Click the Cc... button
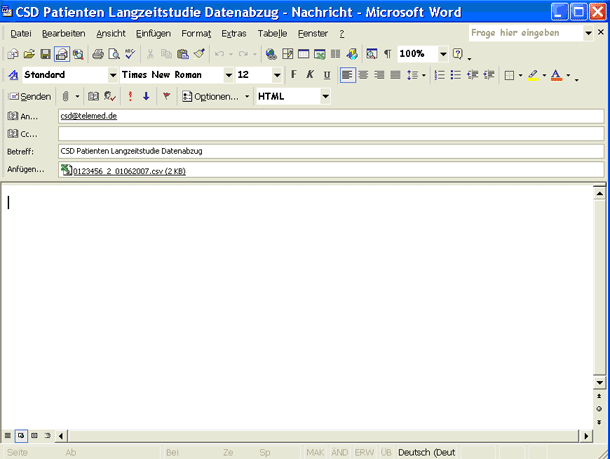 (x=23, y=134)
